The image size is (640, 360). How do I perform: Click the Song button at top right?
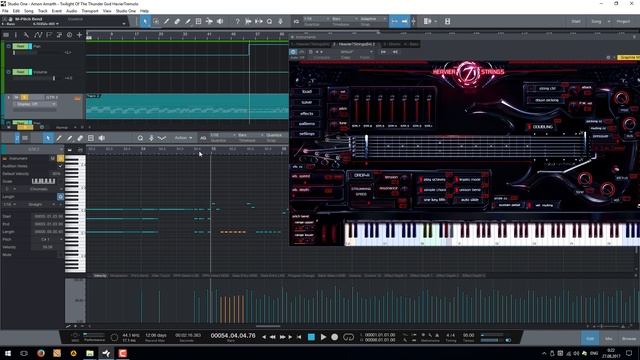pos(596,21)
